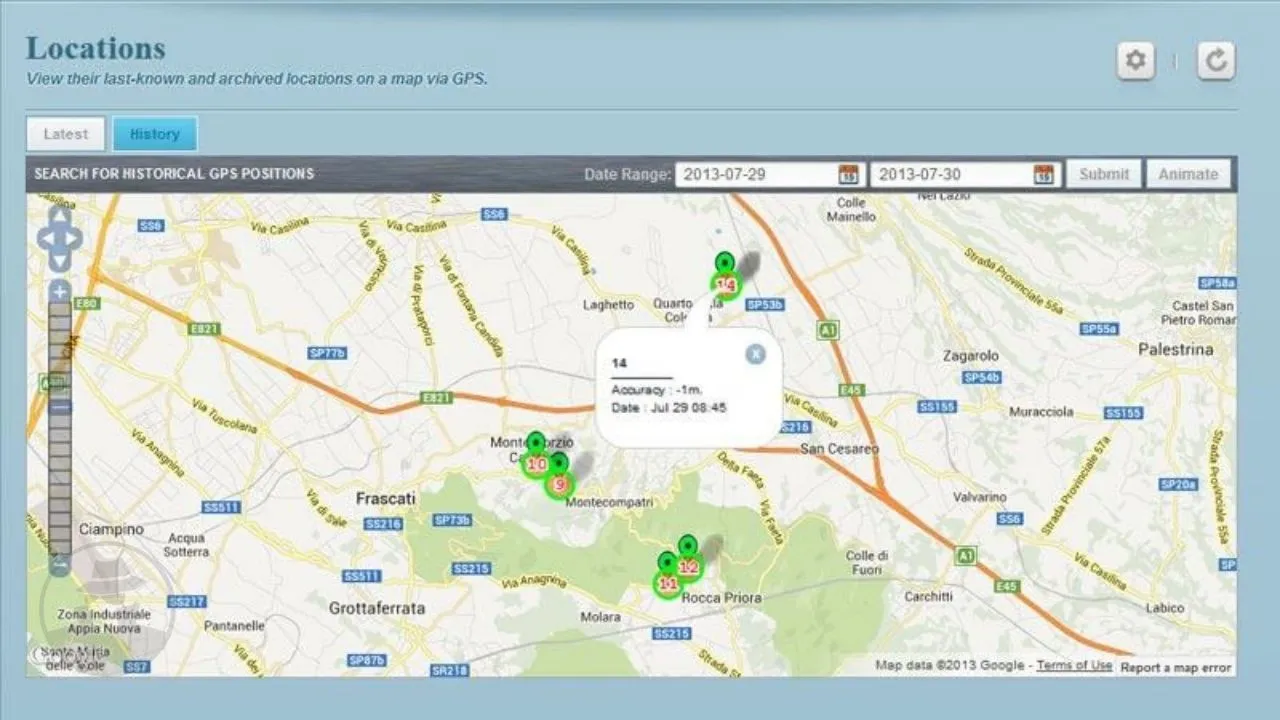This screenshot has height=720, width=1280.
Task: Zoom in with the plus button
Action: (x=60, y=292)
